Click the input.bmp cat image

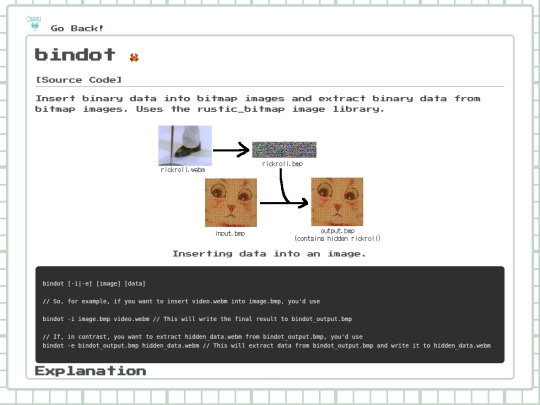[x=231, y=202]
